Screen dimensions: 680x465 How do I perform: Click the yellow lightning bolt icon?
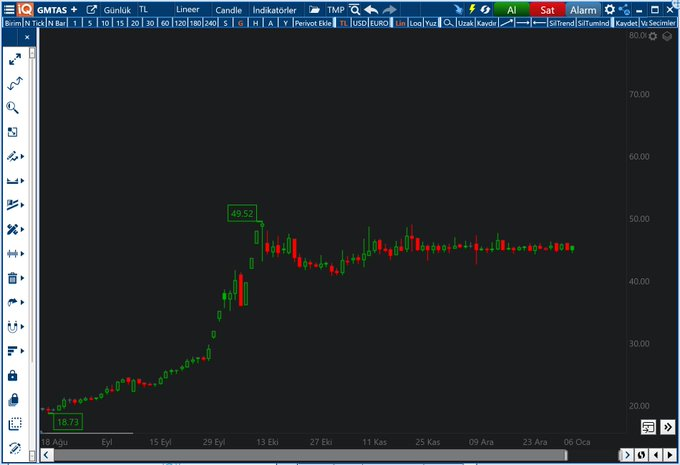tap(472, 9)
